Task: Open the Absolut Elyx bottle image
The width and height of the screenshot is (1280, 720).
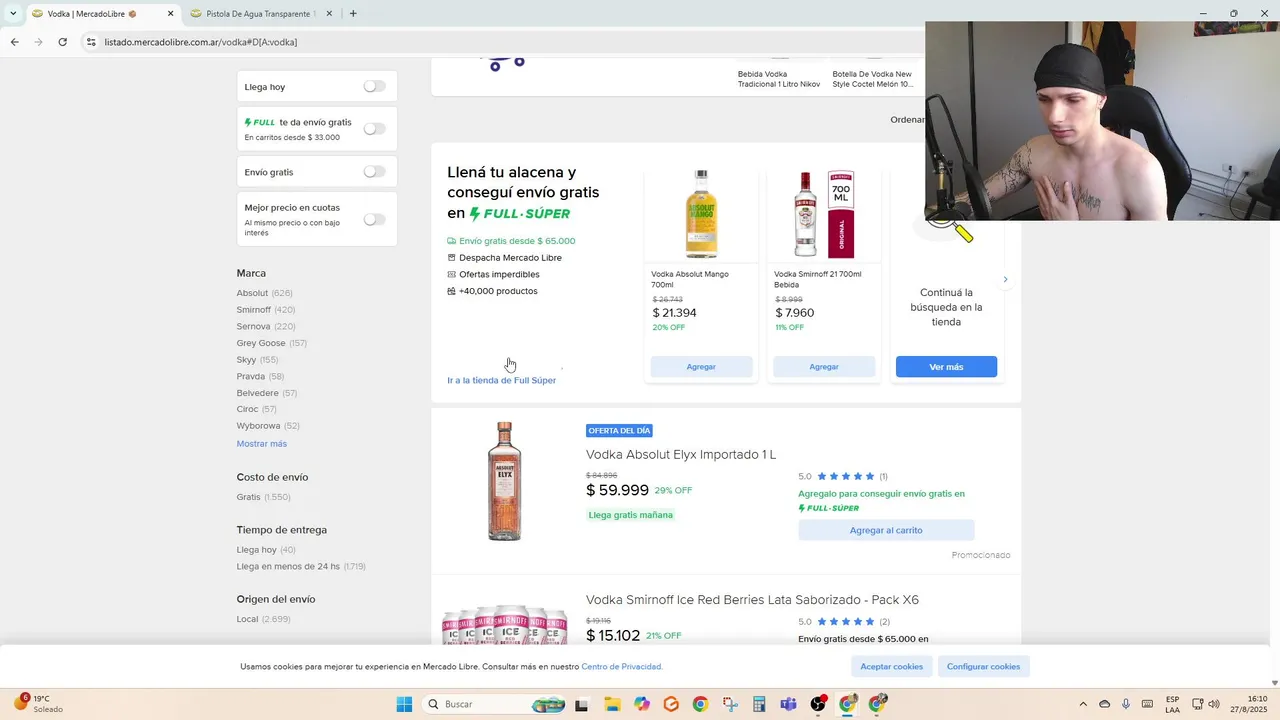Action: click(504, 481)
